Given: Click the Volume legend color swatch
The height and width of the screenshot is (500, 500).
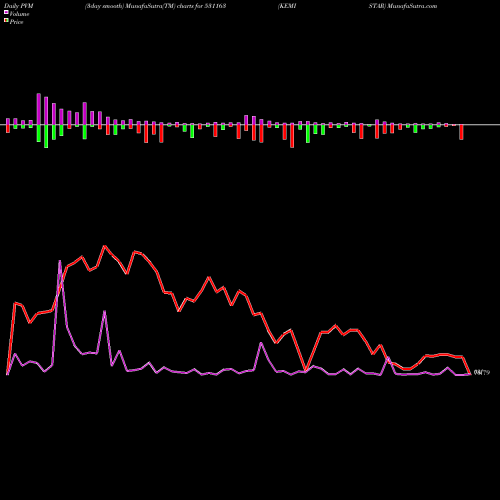Looking at the screenshot, I should tap(6, 13).
